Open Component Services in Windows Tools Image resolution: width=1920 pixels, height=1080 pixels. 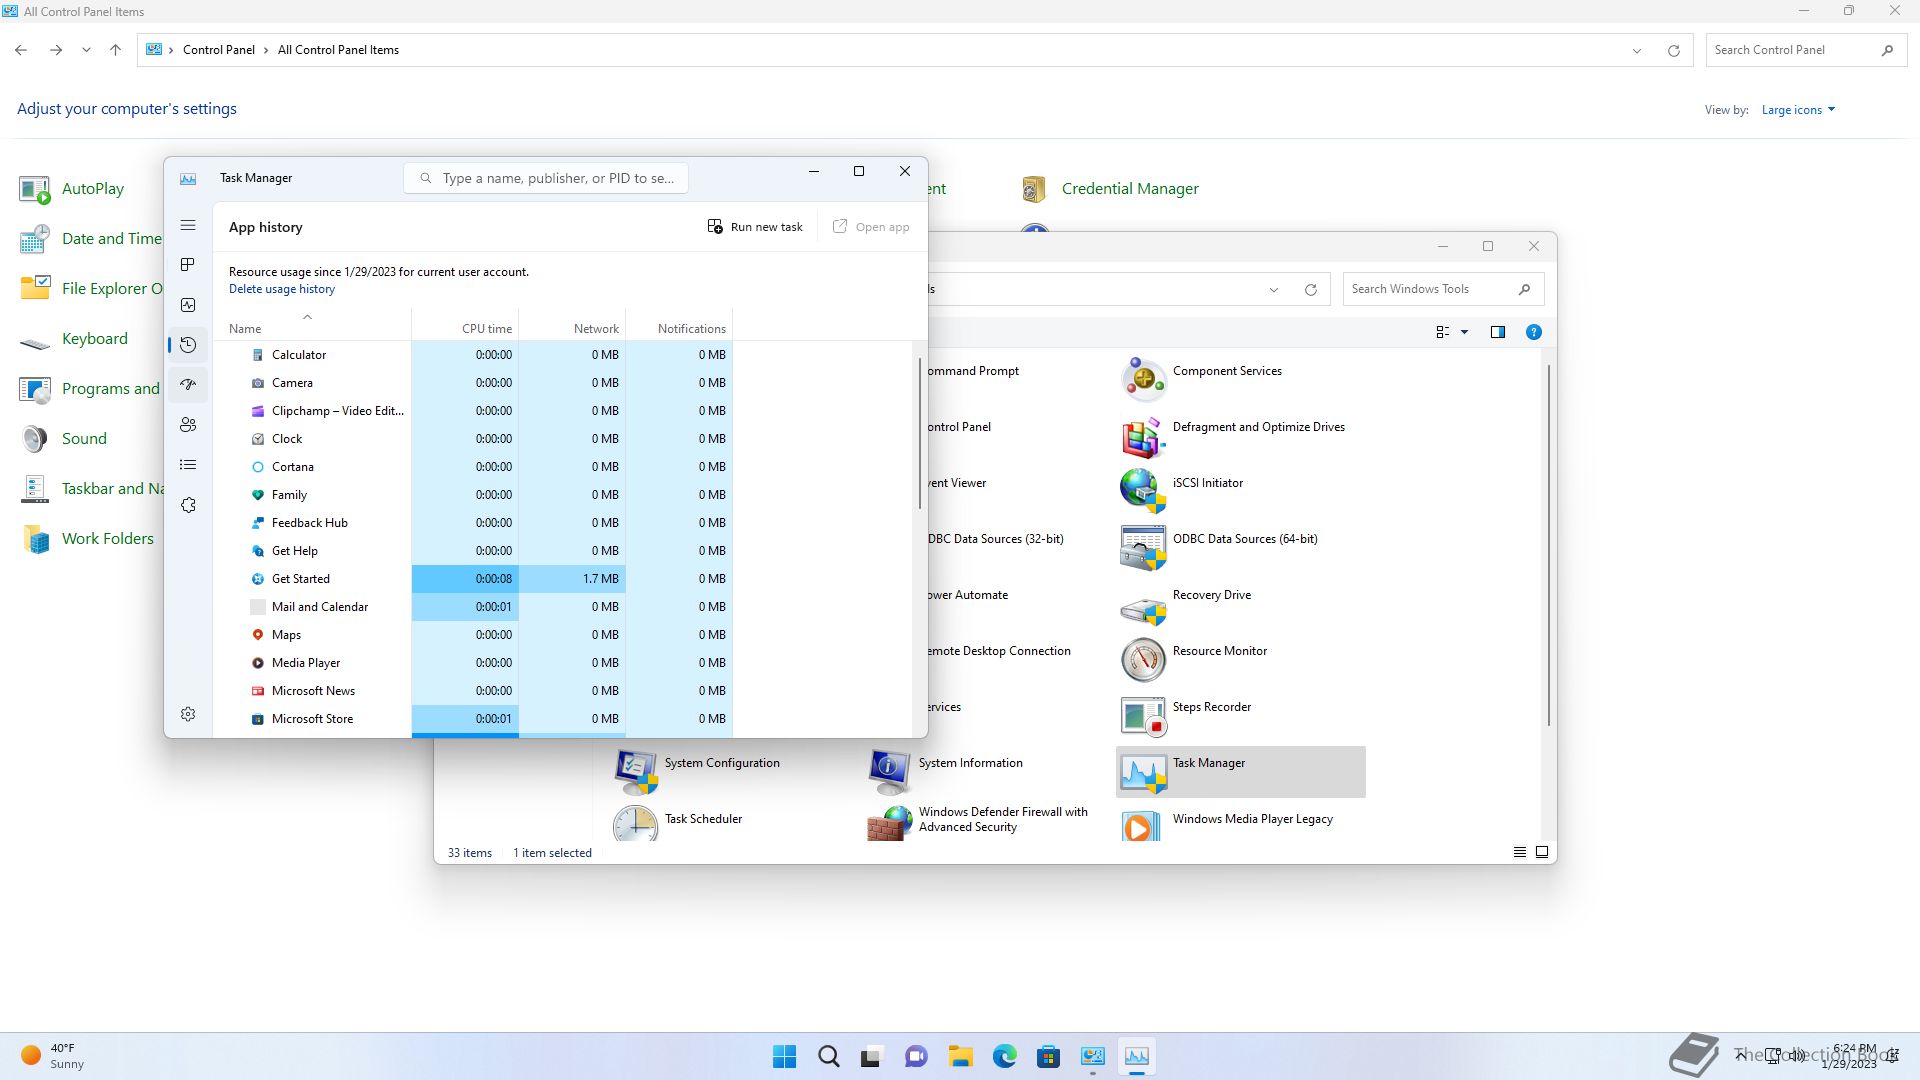[1240, 380]
